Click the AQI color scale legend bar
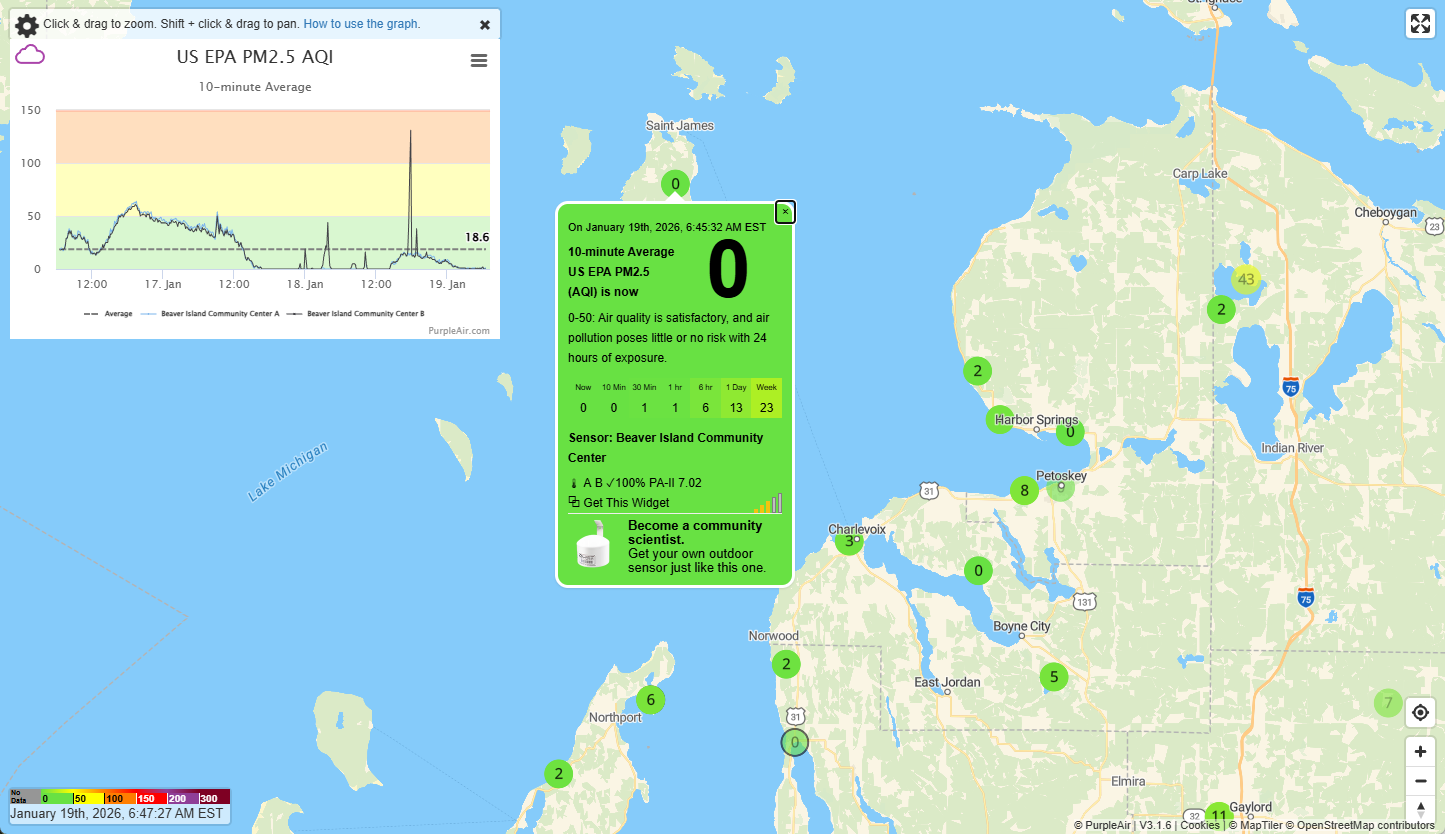Viewport: 1445px width, 834px height. 120,797
